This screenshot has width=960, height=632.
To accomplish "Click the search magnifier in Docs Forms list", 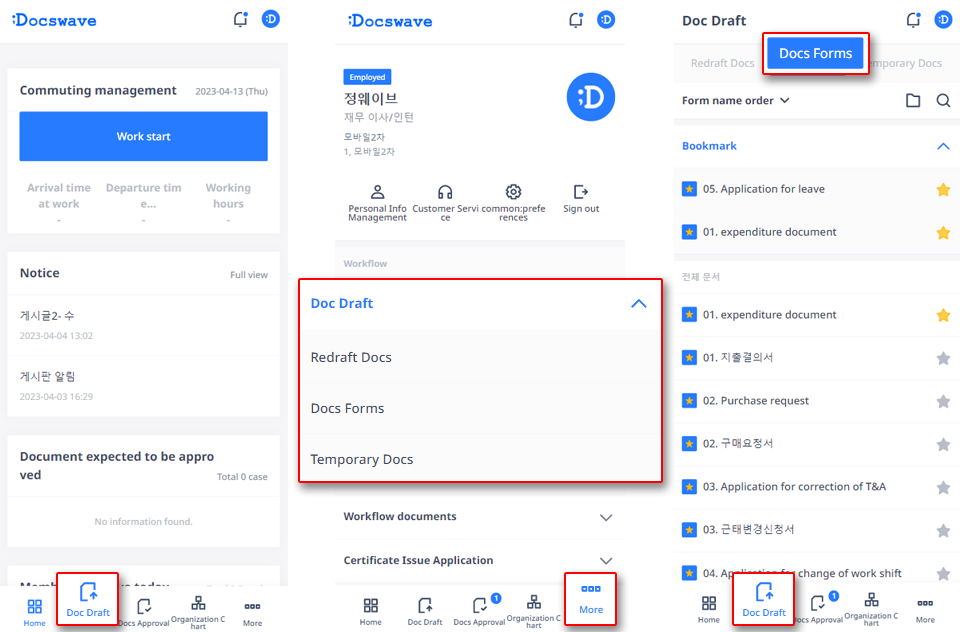I will 943,101.
